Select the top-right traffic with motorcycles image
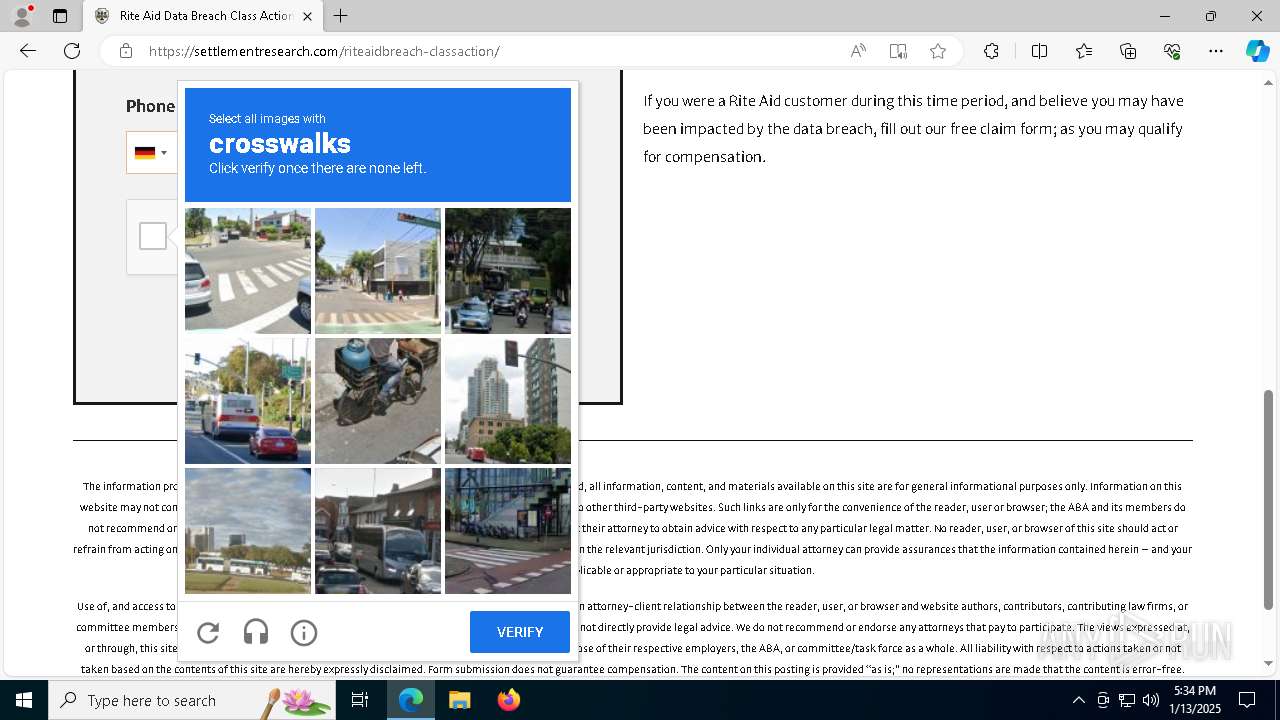 click(508, 271)
